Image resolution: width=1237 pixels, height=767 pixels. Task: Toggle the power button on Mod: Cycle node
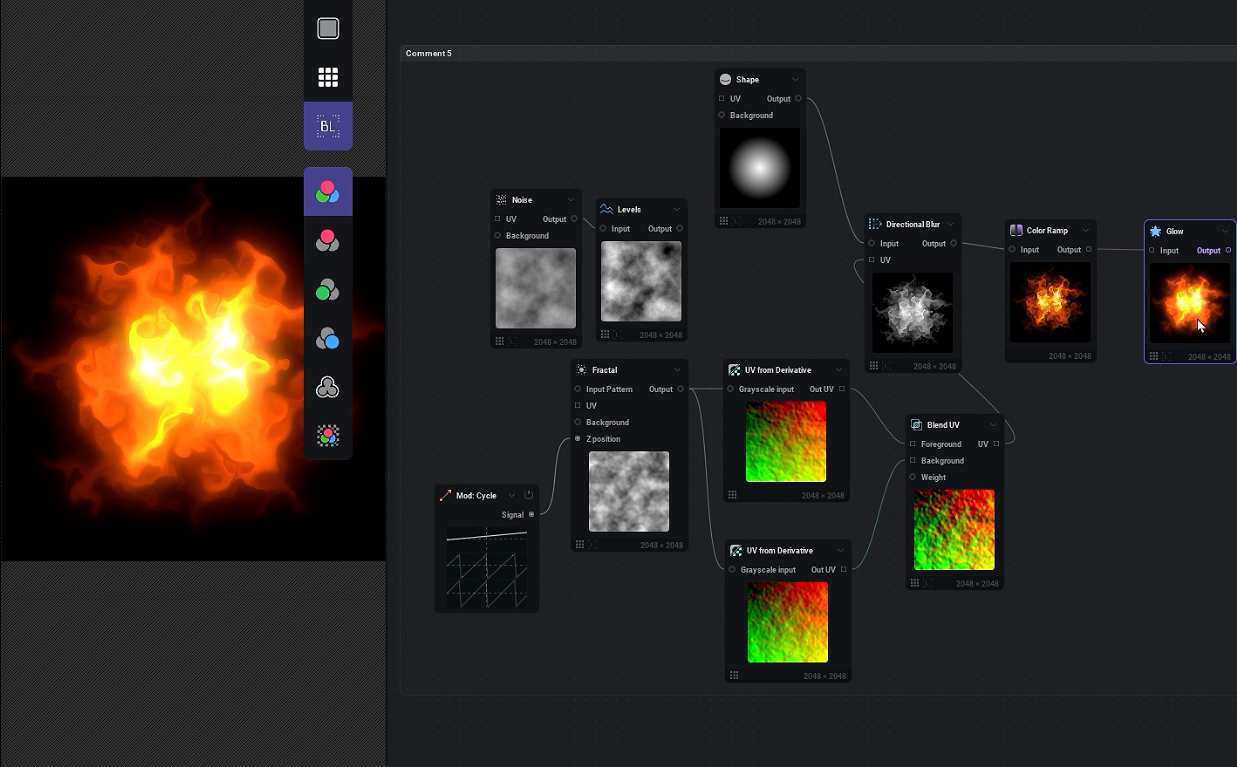point(529,495)
